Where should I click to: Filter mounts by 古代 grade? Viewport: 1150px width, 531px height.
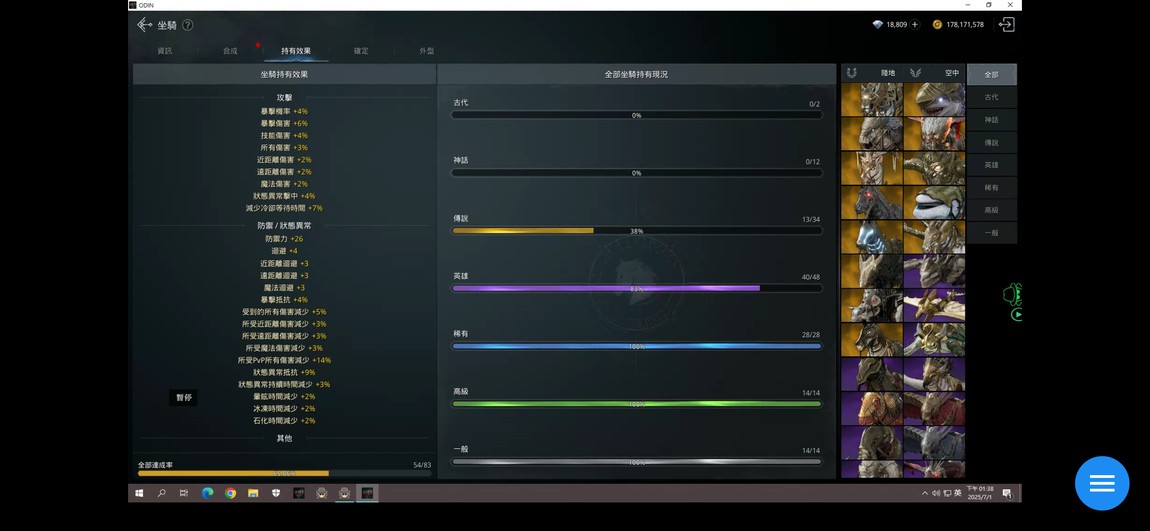992,97
